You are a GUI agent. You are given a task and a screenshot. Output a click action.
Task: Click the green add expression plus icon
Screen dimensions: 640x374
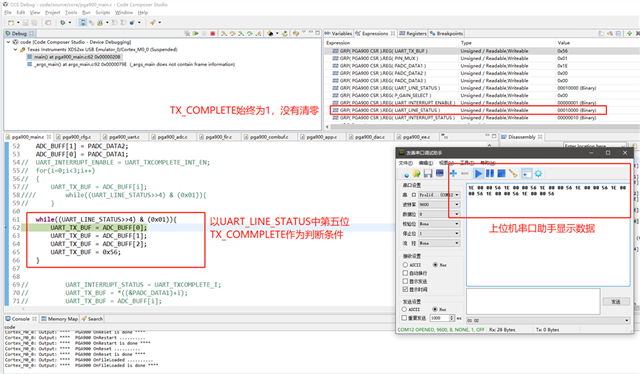[x=629, y=33]
